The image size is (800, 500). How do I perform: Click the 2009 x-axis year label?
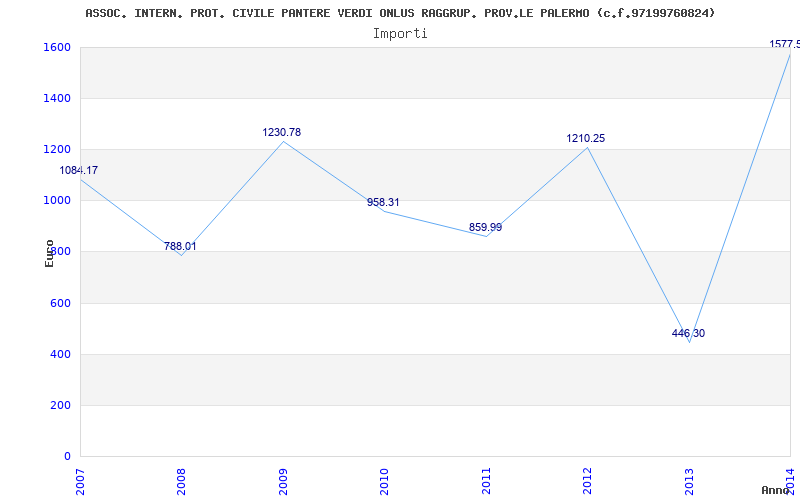coord(283,482)
